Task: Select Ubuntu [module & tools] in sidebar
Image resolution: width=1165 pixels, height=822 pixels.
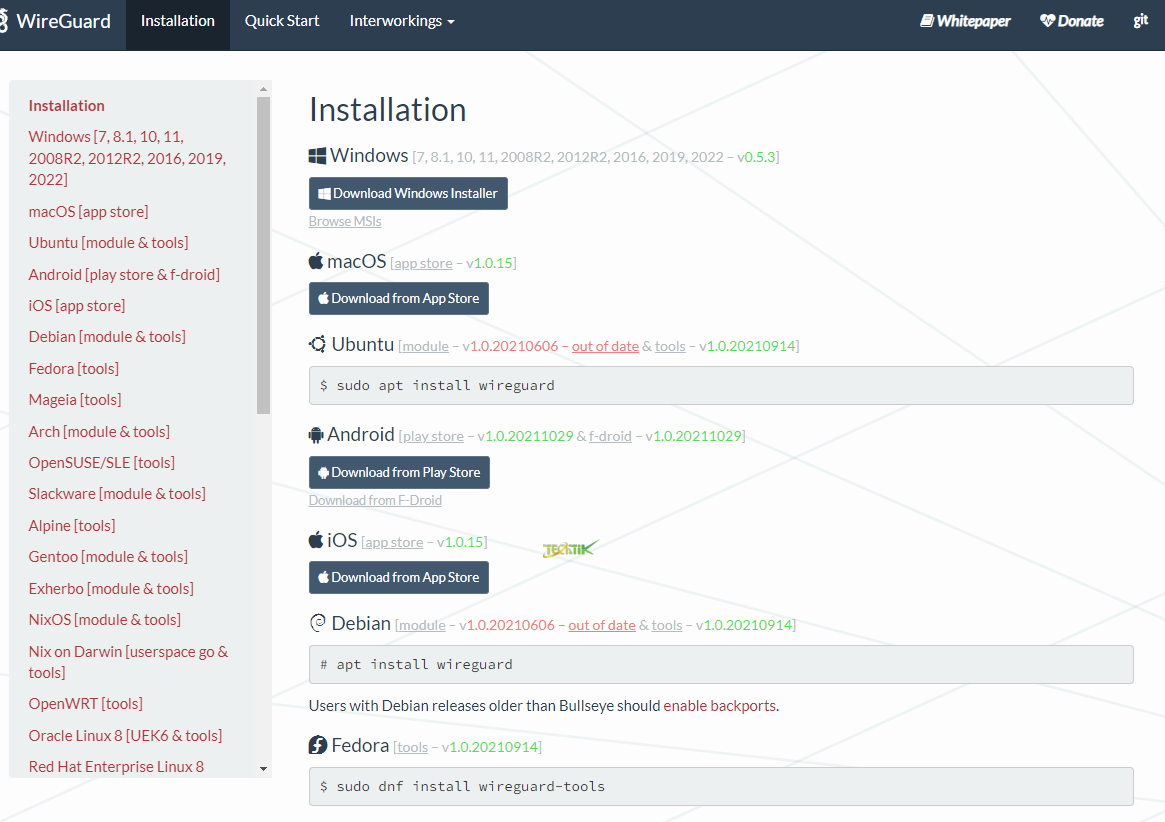Action: (108, 243)
